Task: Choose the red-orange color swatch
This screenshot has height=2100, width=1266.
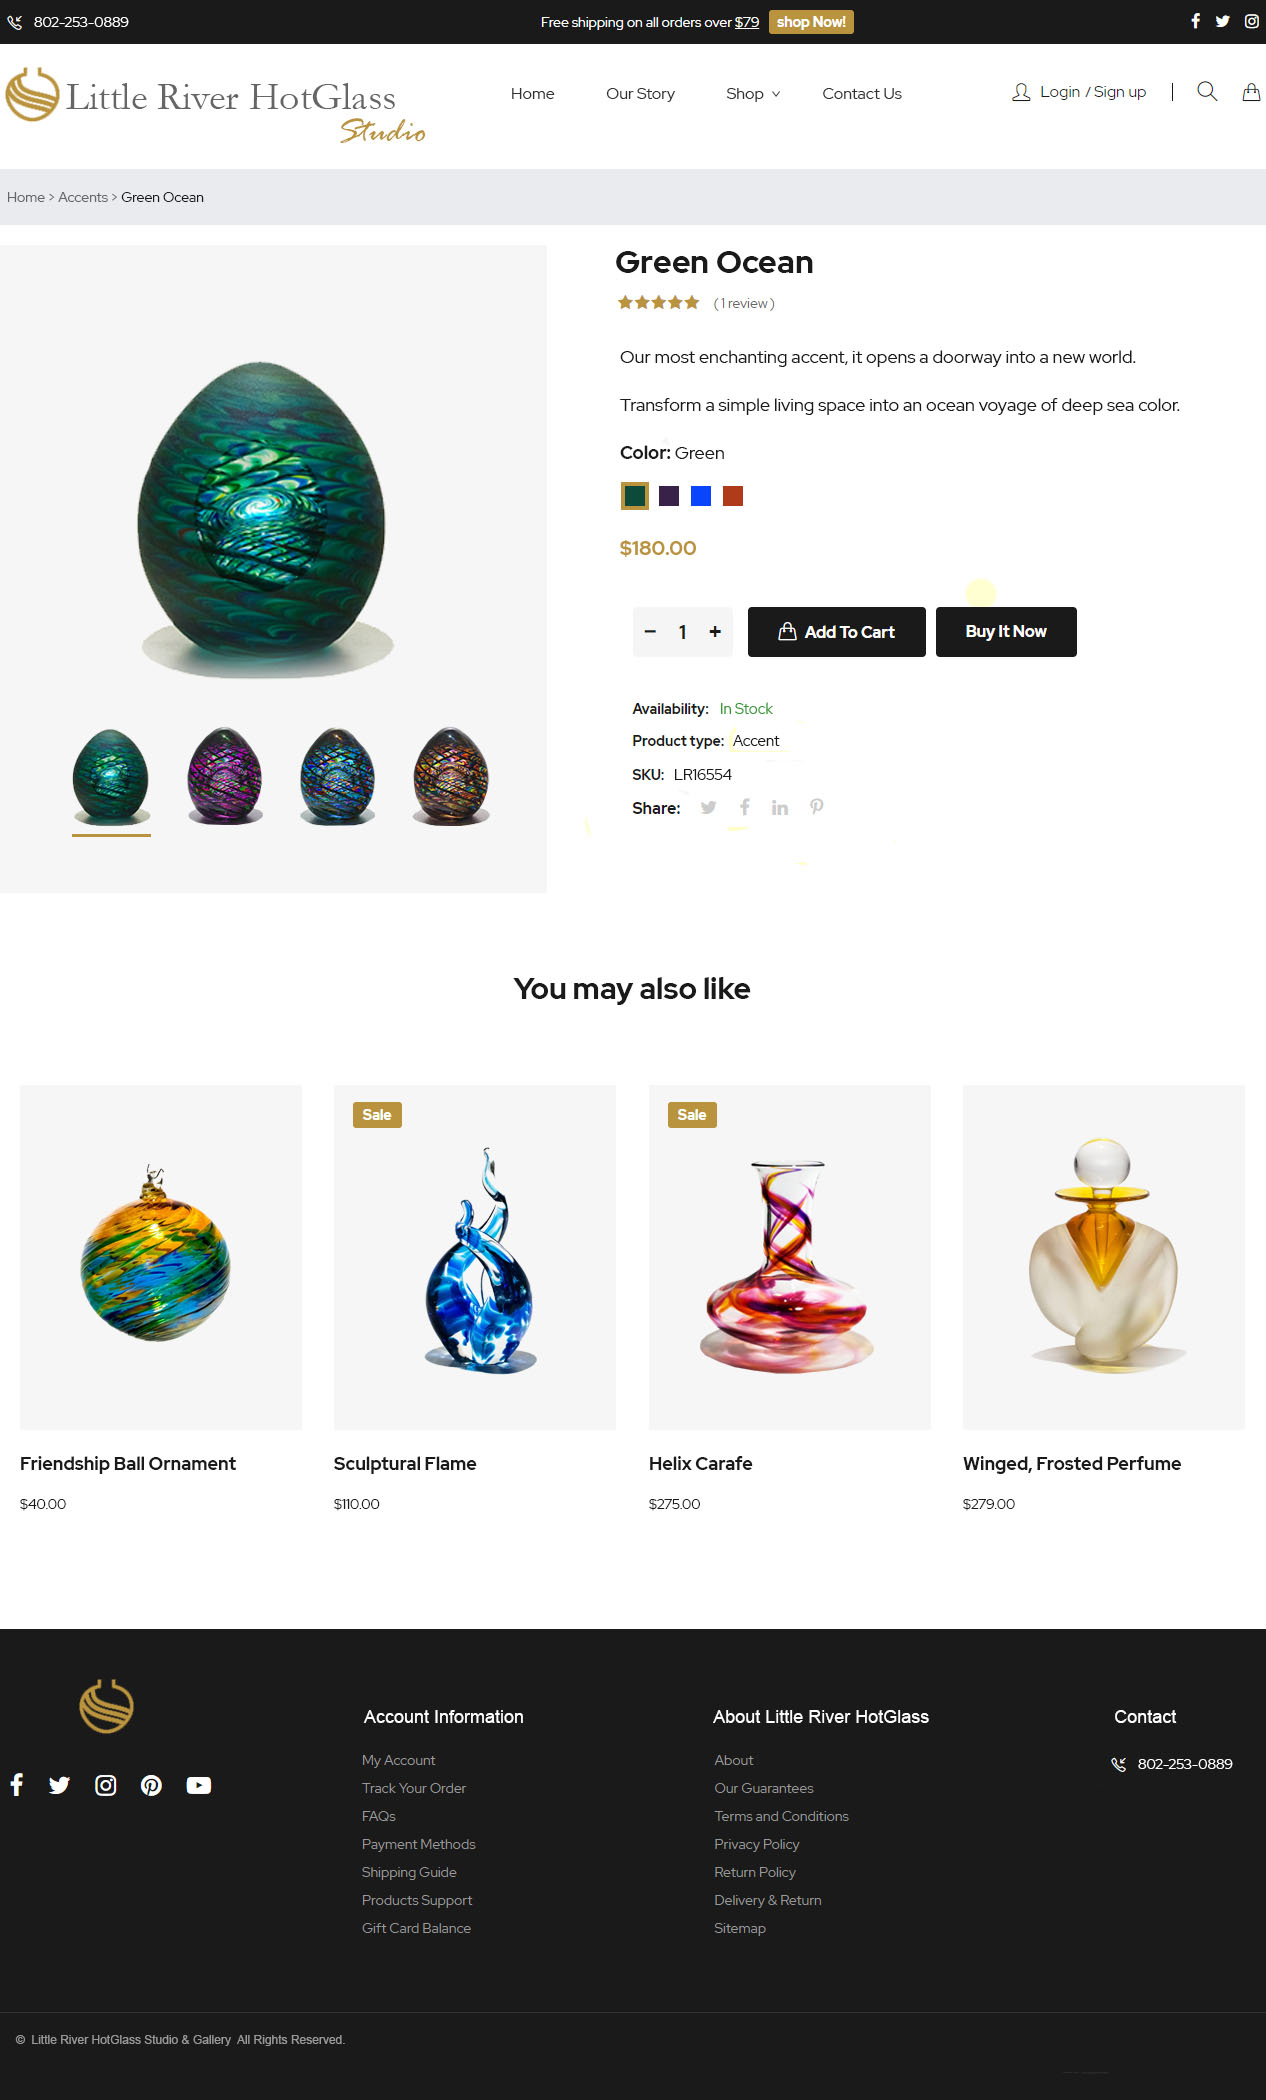Action: coord(733,496)
